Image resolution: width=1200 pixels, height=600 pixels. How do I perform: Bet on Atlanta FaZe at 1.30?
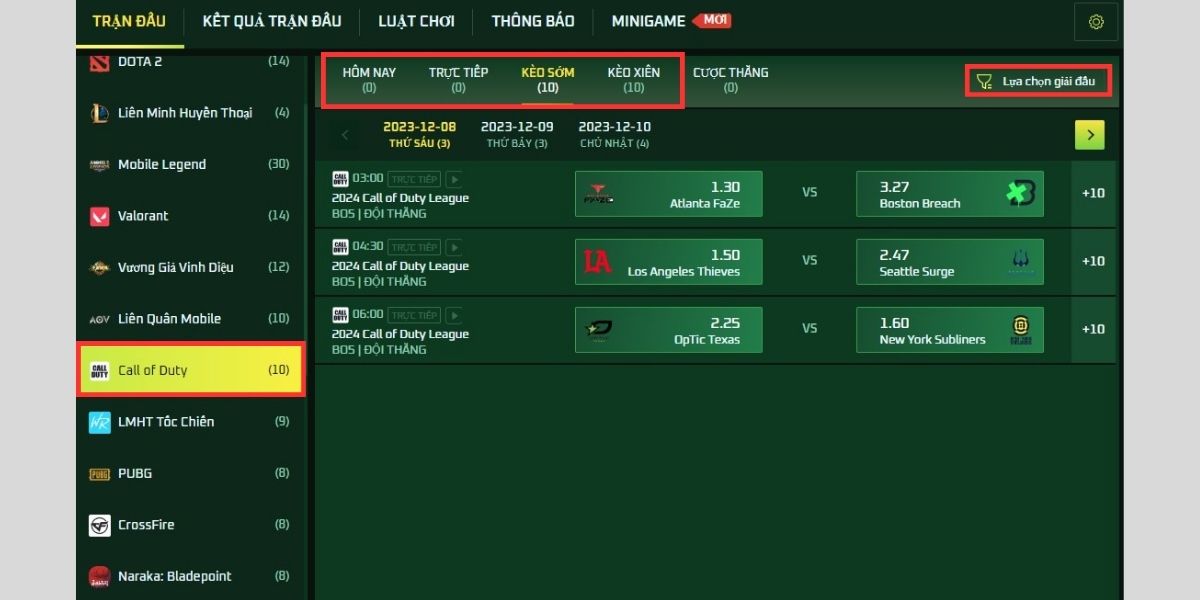click(669, 194)
